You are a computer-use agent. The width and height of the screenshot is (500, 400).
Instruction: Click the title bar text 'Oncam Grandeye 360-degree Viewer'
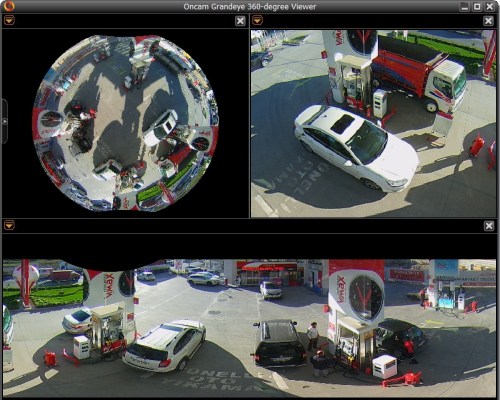point(250,7)
